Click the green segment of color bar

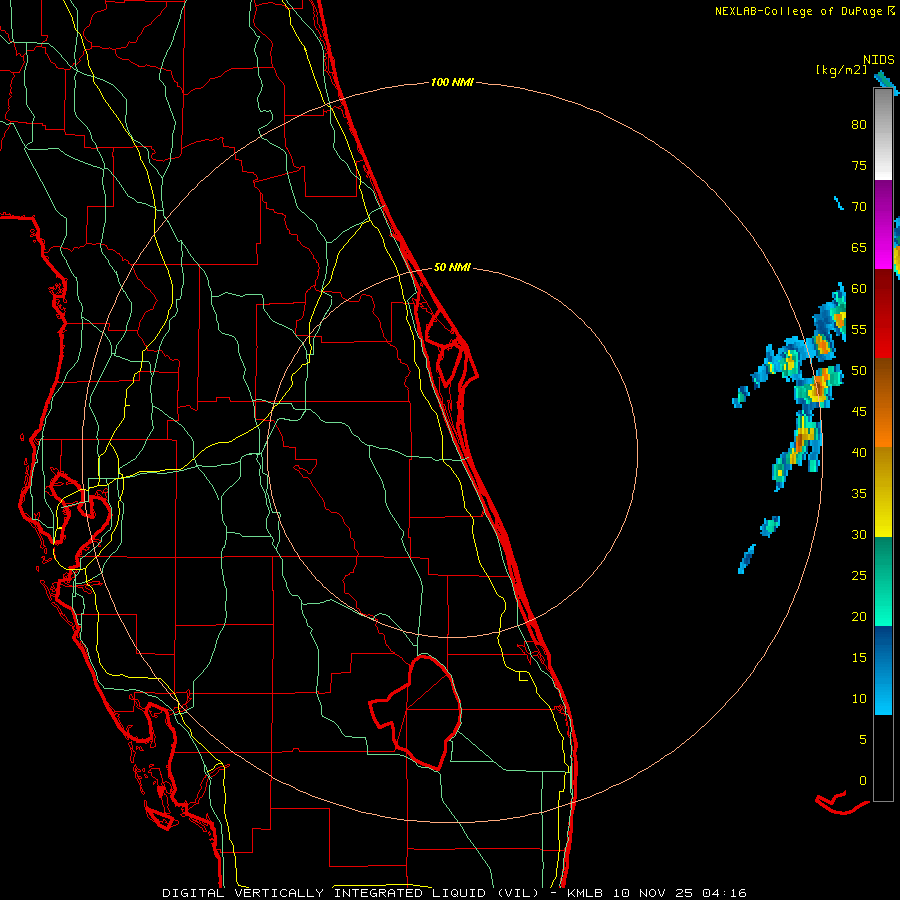[x=883, y=581]
